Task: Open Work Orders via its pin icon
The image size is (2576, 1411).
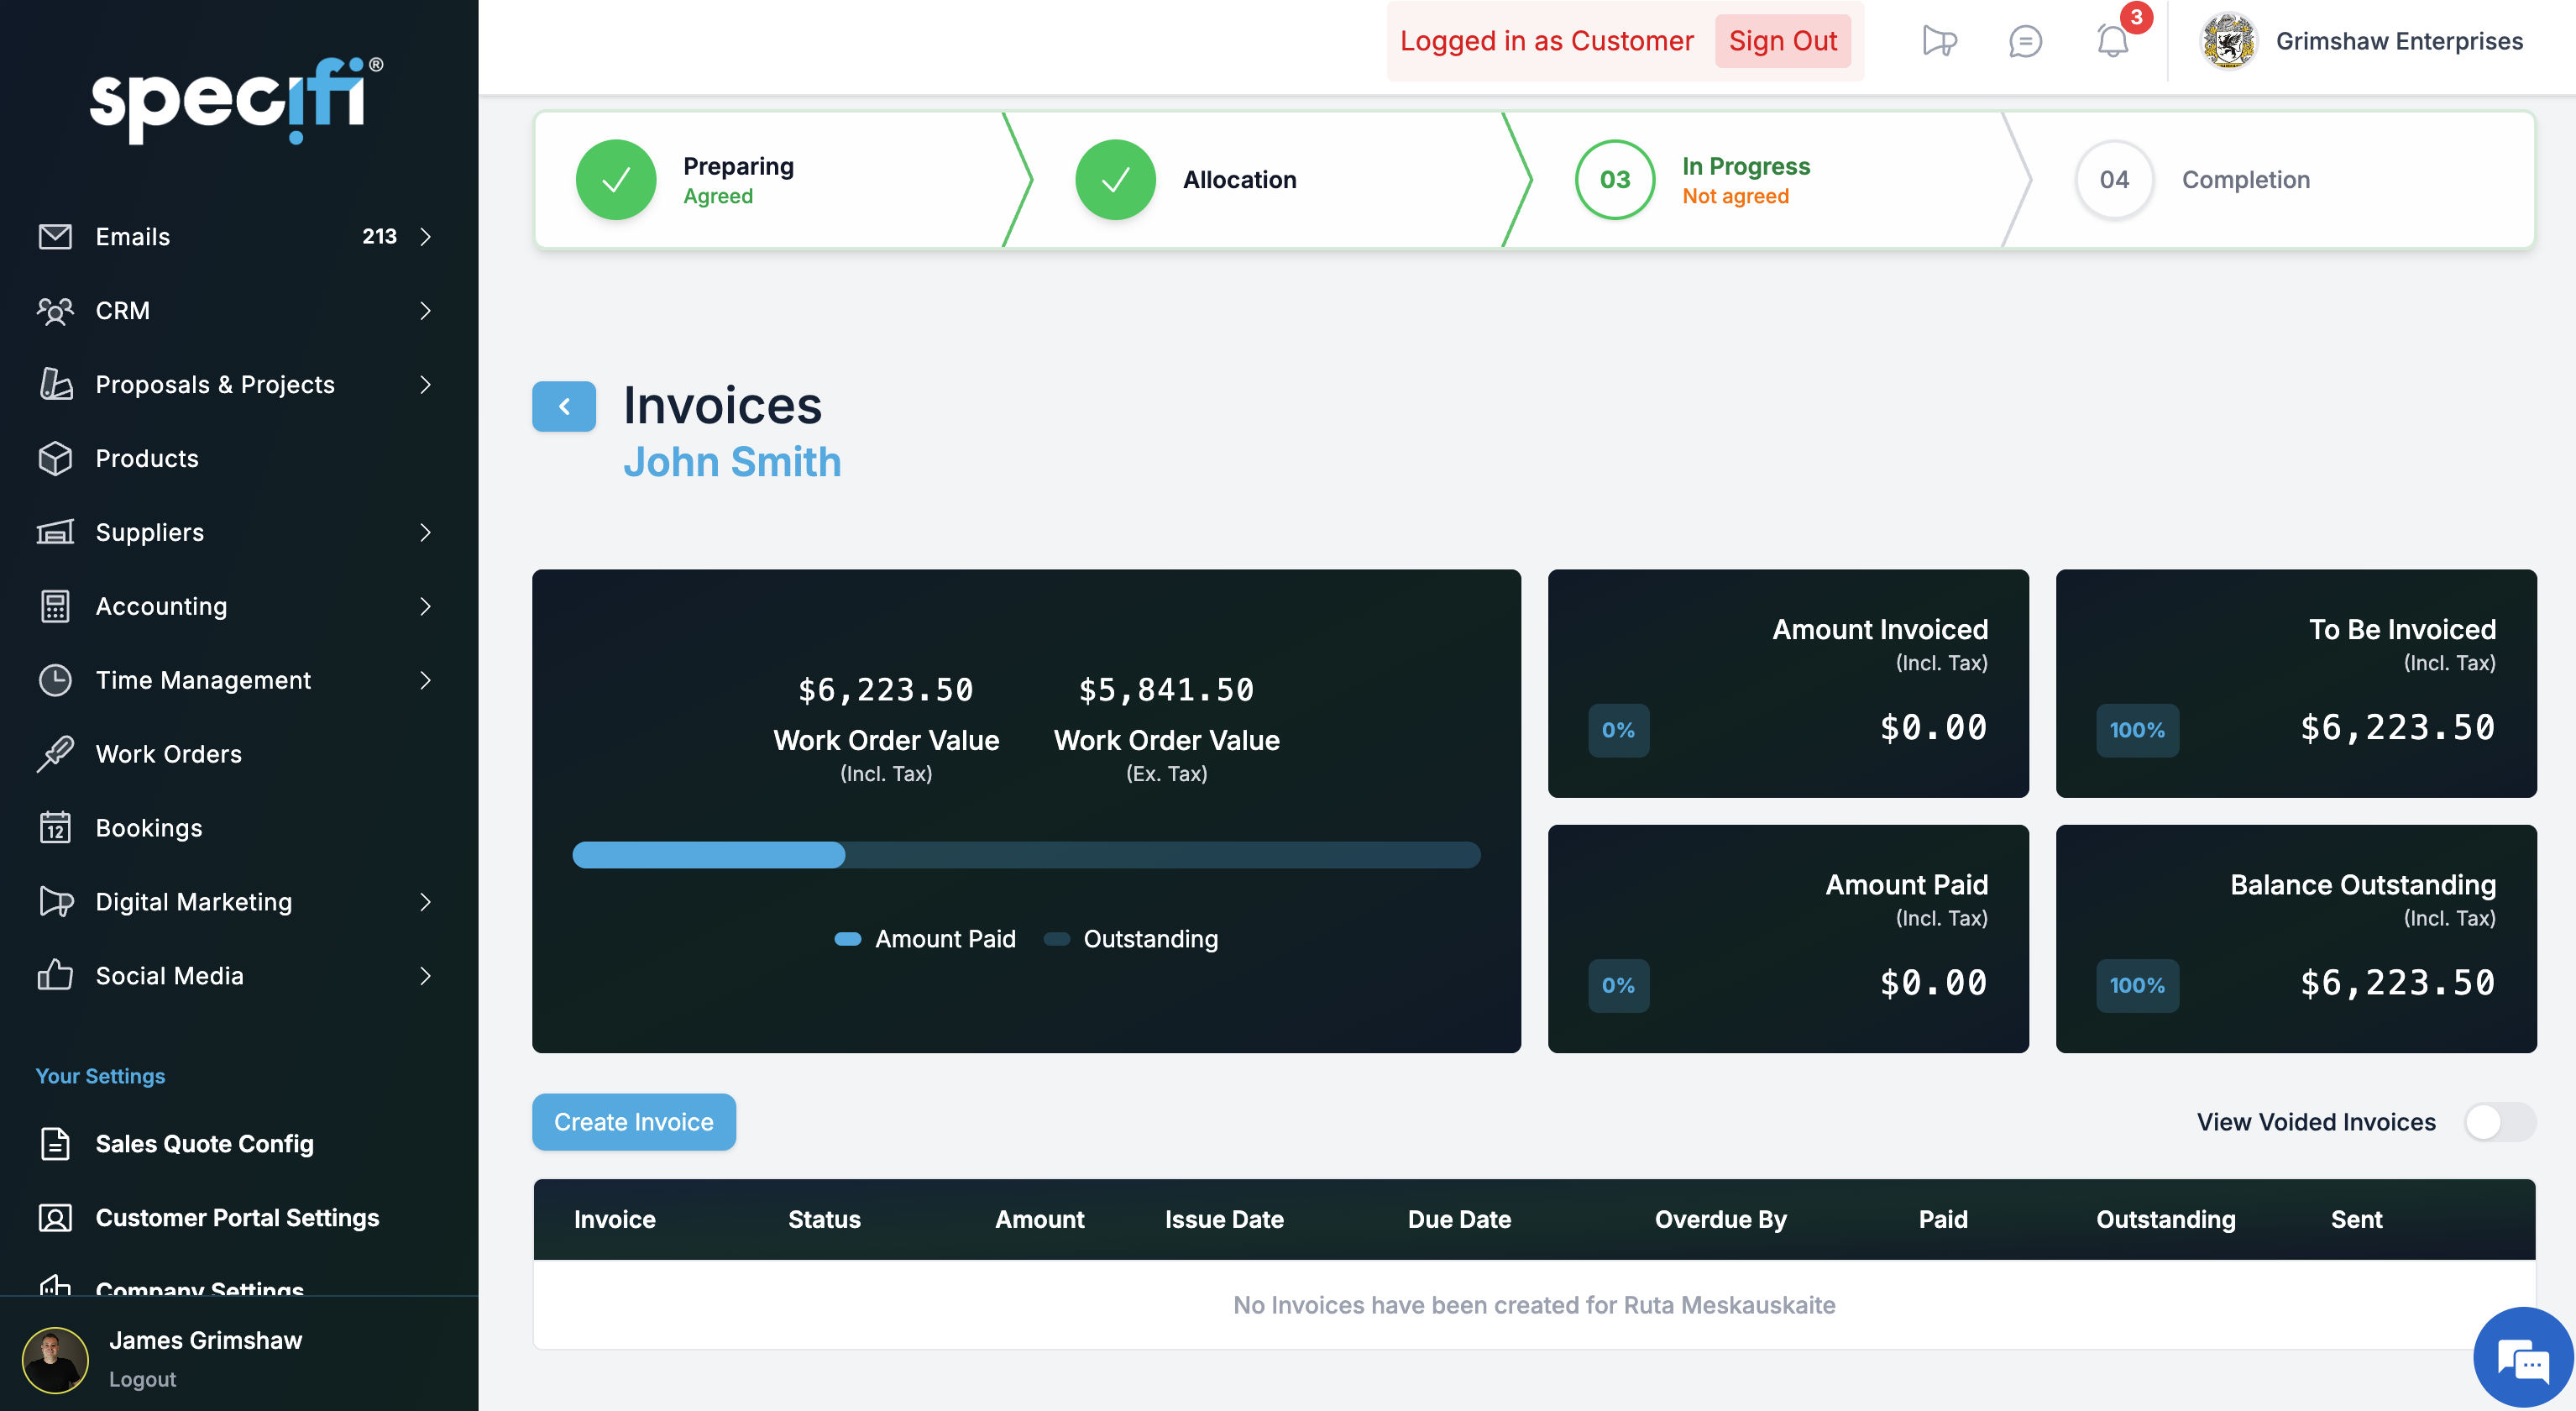Action: pyautogui.click(x=55, y=753)
